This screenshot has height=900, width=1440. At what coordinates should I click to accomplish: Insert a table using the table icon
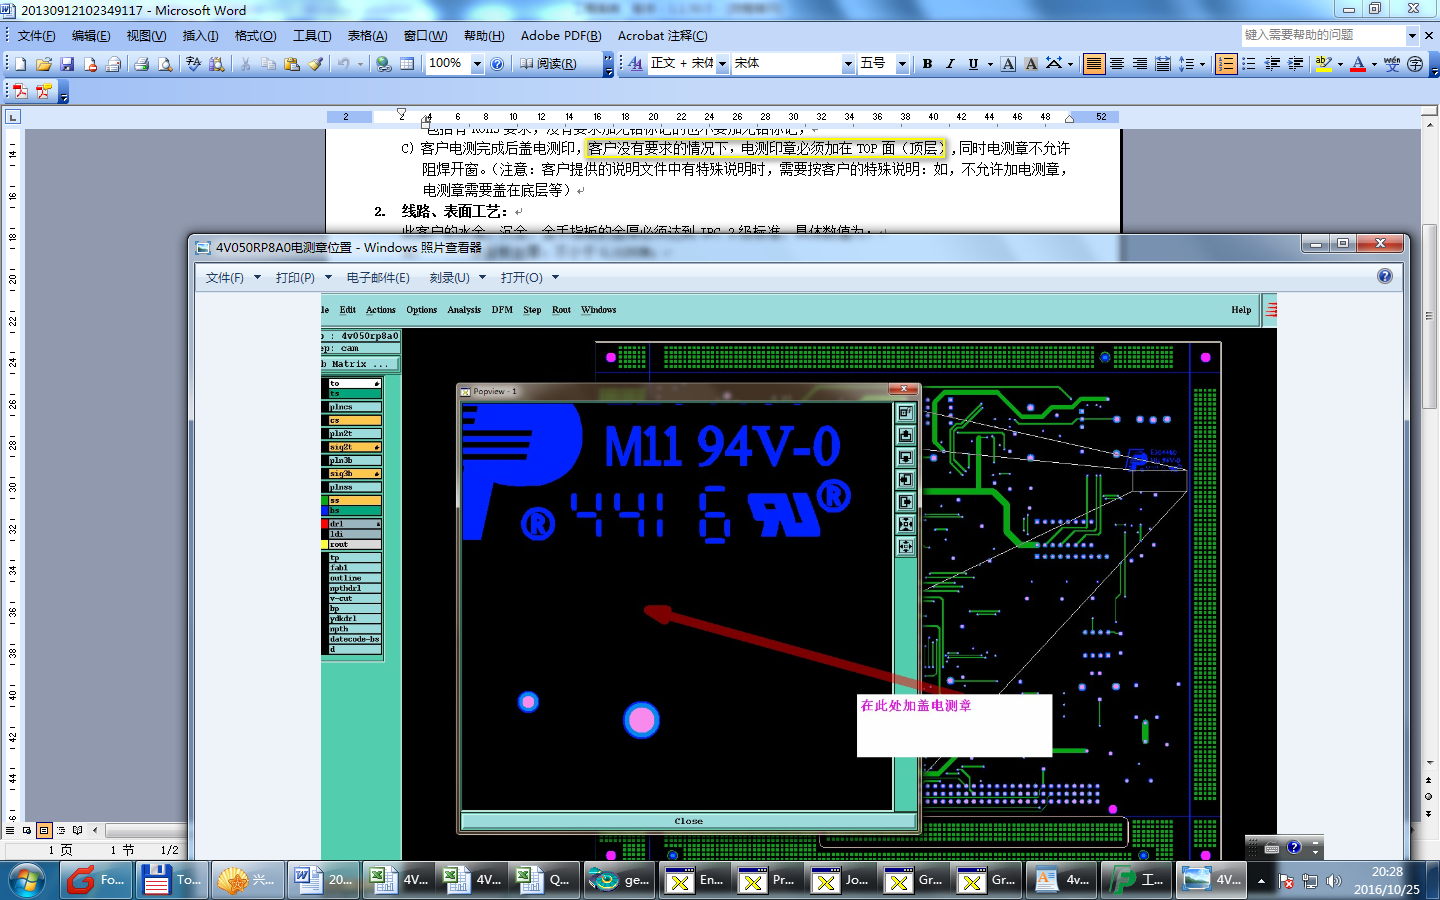407,64
